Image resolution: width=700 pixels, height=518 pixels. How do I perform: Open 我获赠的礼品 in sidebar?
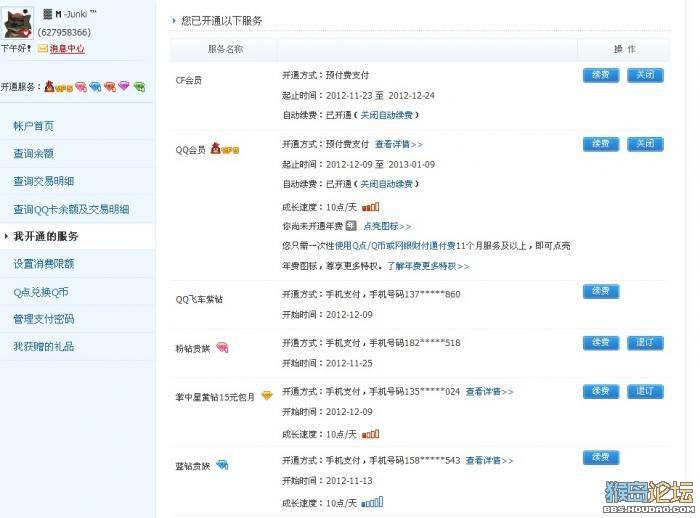click(44, 347)
